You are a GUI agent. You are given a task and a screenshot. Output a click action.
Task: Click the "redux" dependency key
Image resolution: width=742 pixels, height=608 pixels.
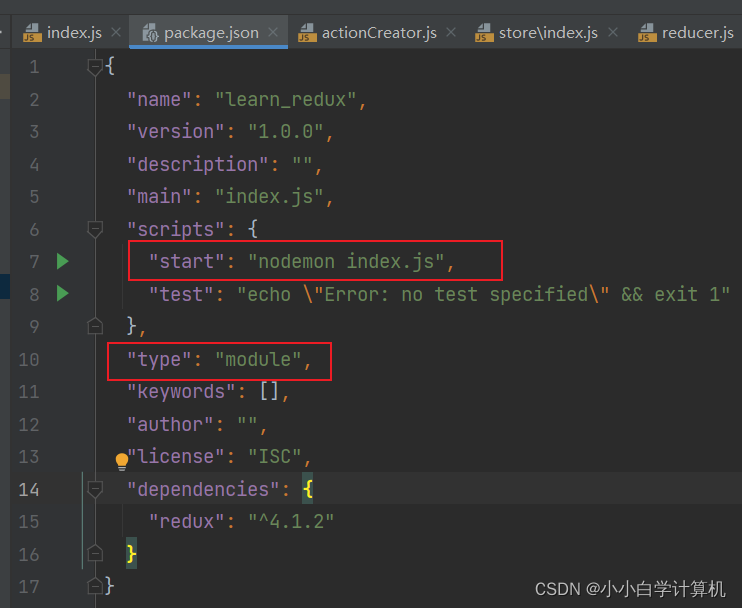point(186,521)
